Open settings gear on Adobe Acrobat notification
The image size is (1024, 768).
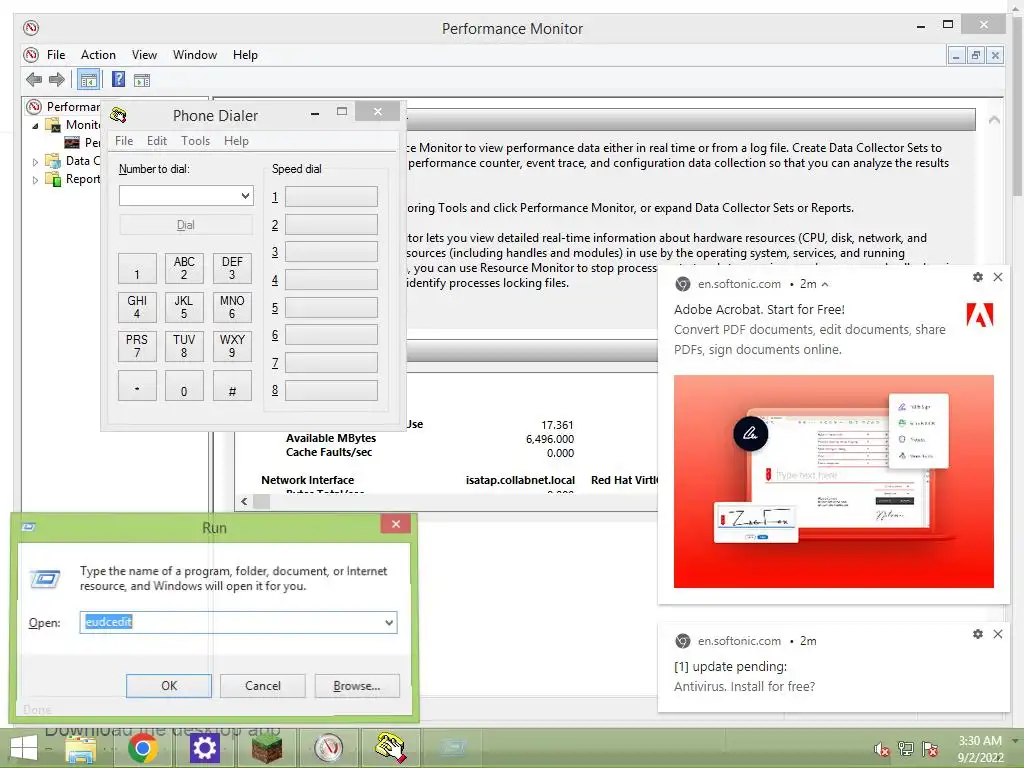coord(978,277)
